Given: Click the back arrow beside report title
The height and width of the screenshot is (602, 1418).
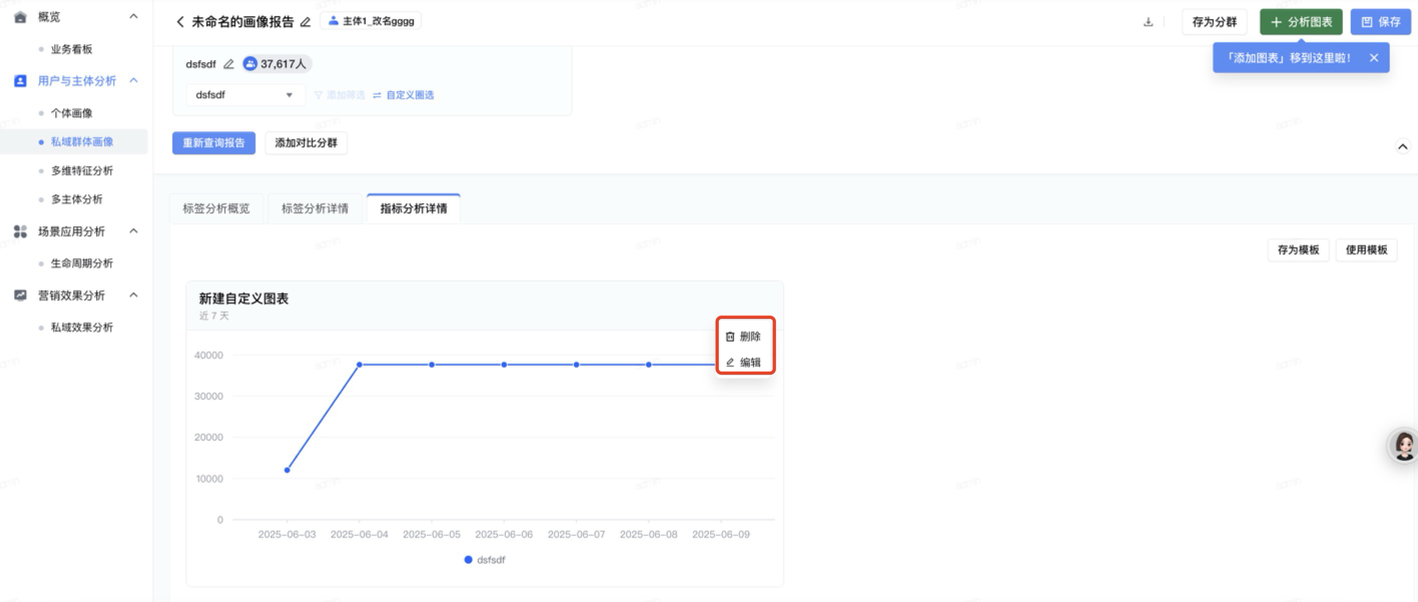Looking at the screenshot, I should click(x=180, y=22).
